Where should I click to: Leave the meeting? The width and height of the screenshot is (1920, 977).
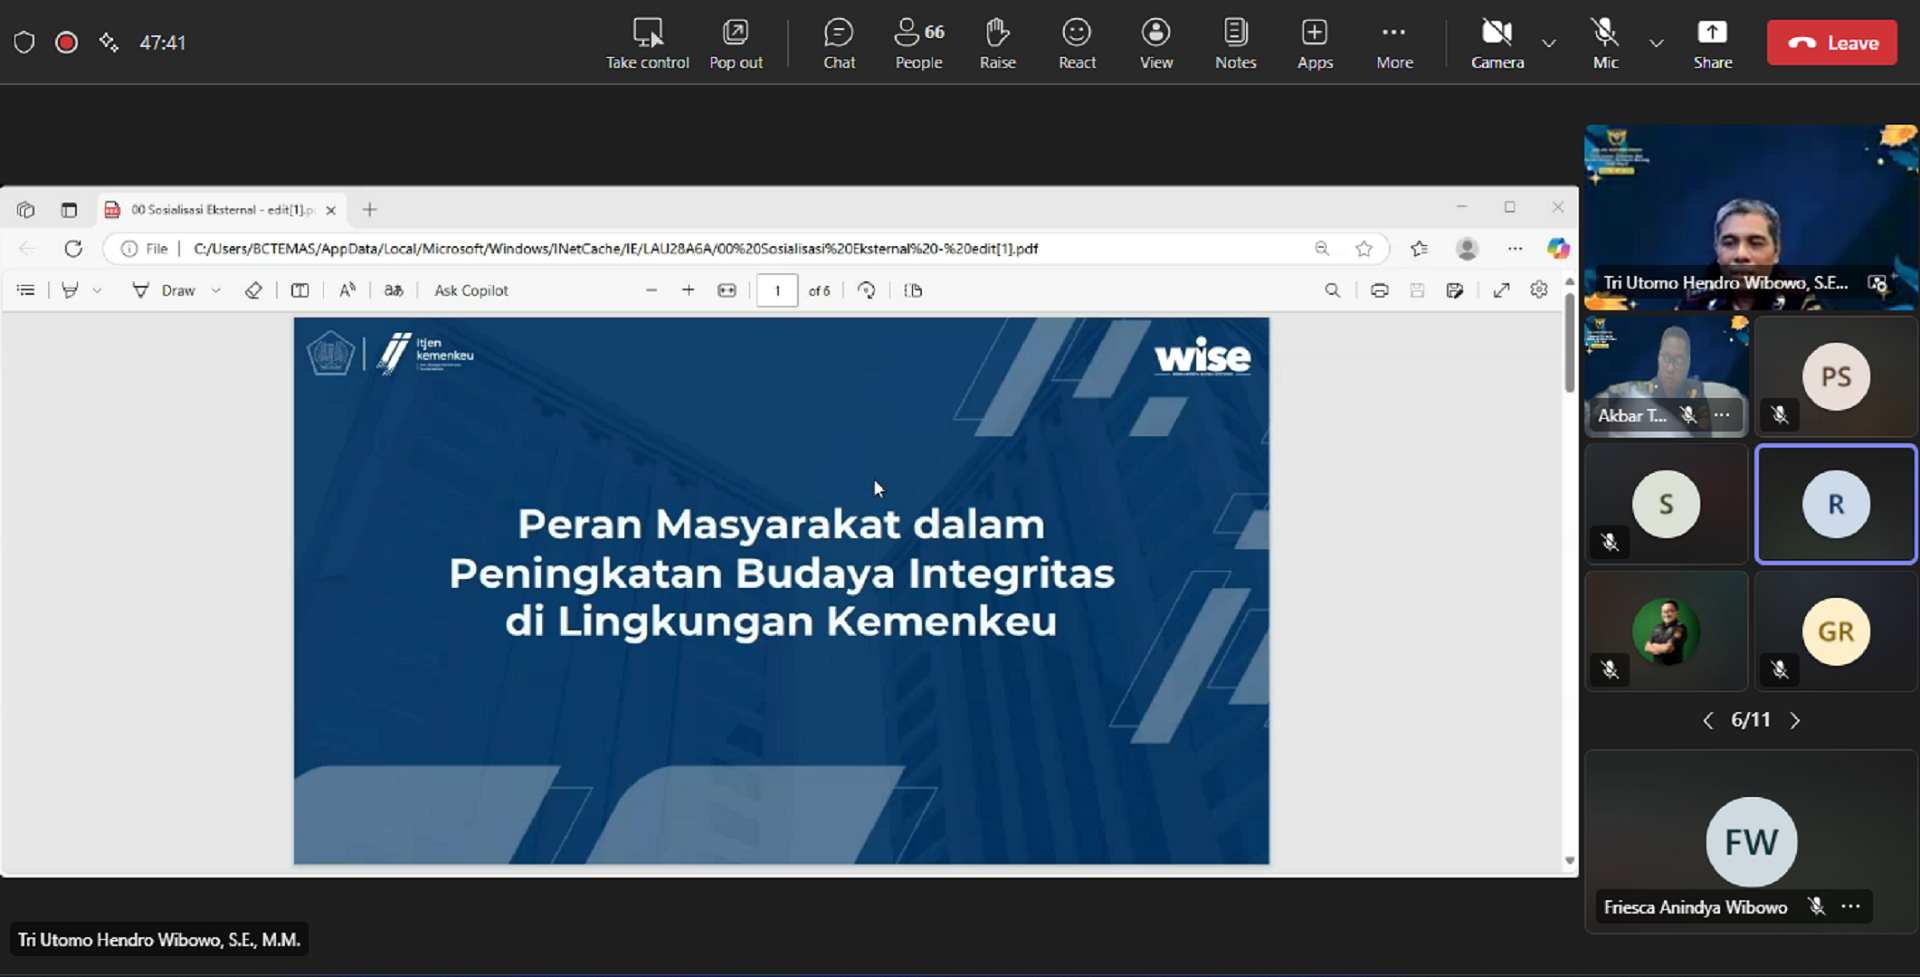coord(1831,43)
